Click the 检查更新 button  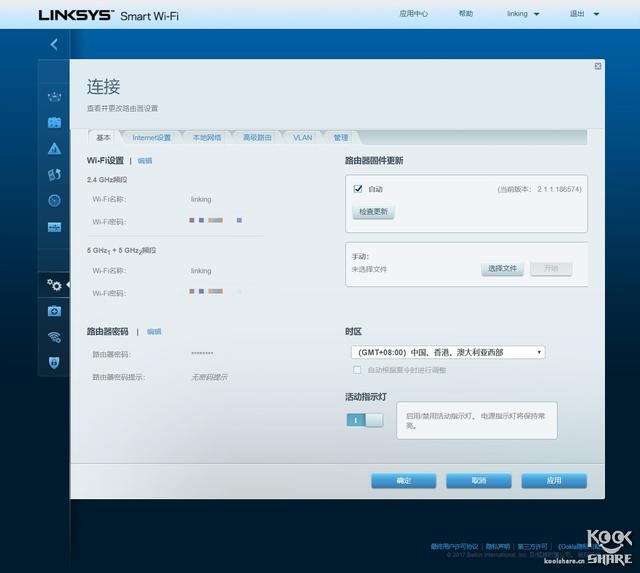pos(373,211)
